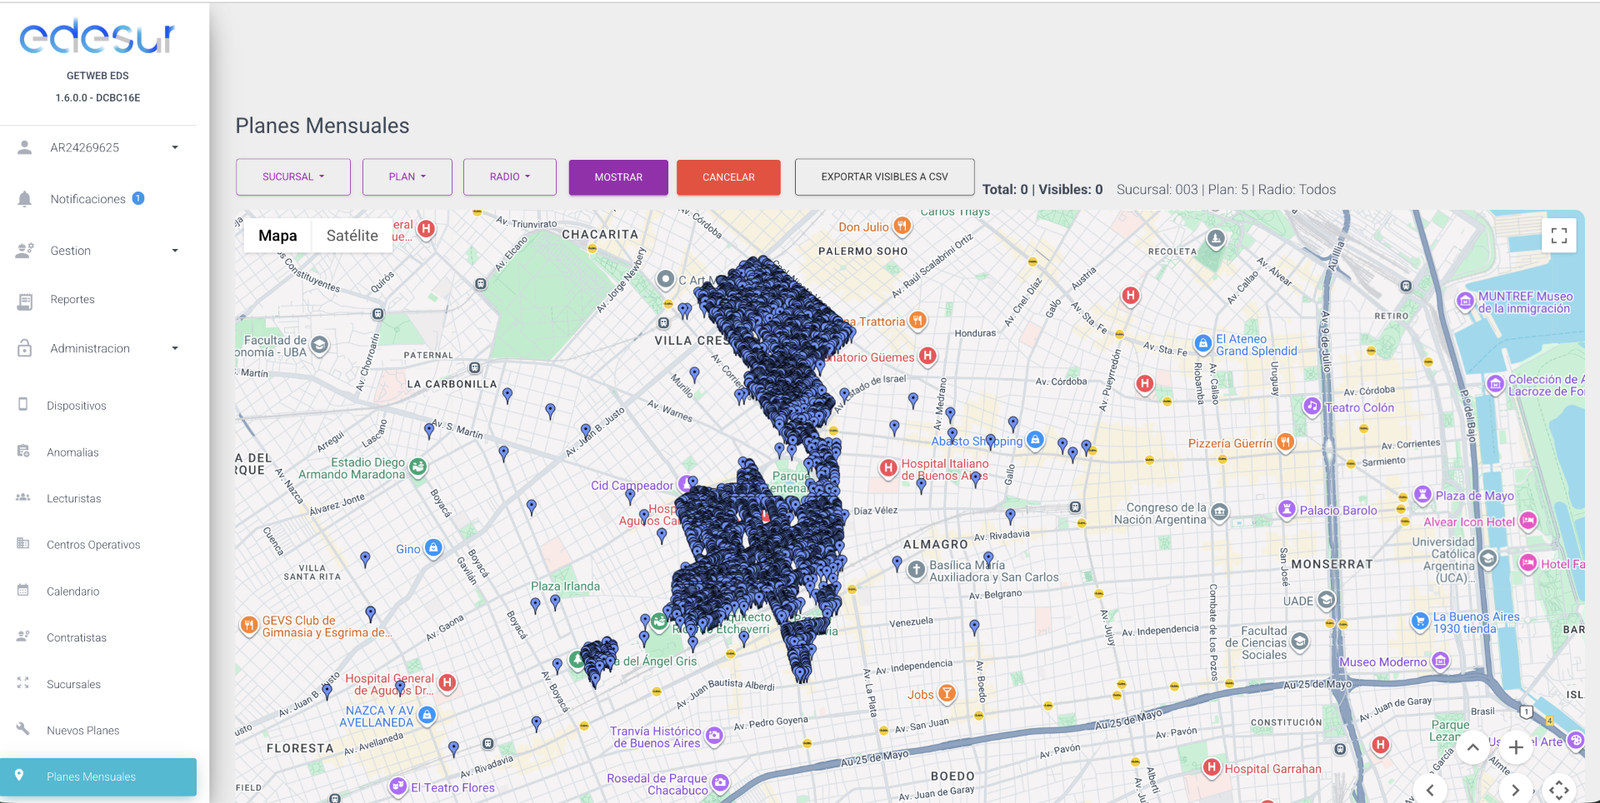Expand the Administracion submenu arrow

click(175, 348)
